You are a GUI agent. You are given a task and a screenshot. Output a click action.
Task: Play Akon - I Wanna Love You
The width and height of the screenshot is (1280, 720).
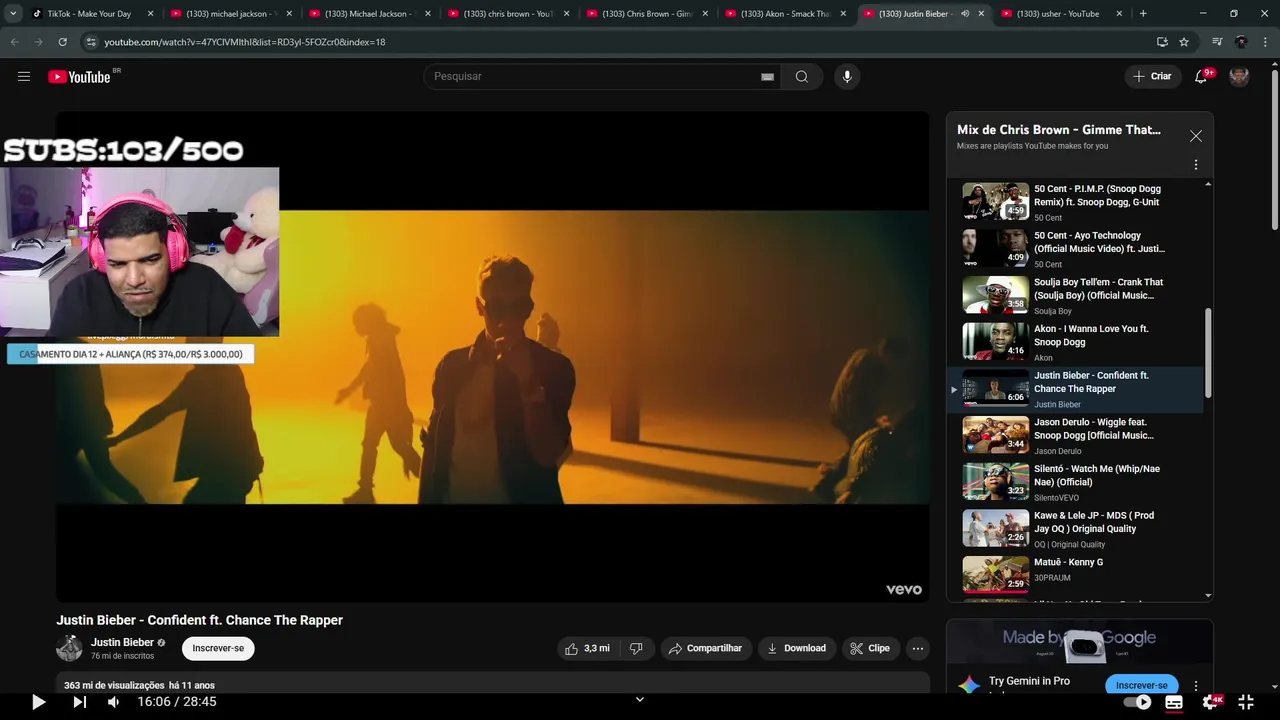[x=1076, y=342]
